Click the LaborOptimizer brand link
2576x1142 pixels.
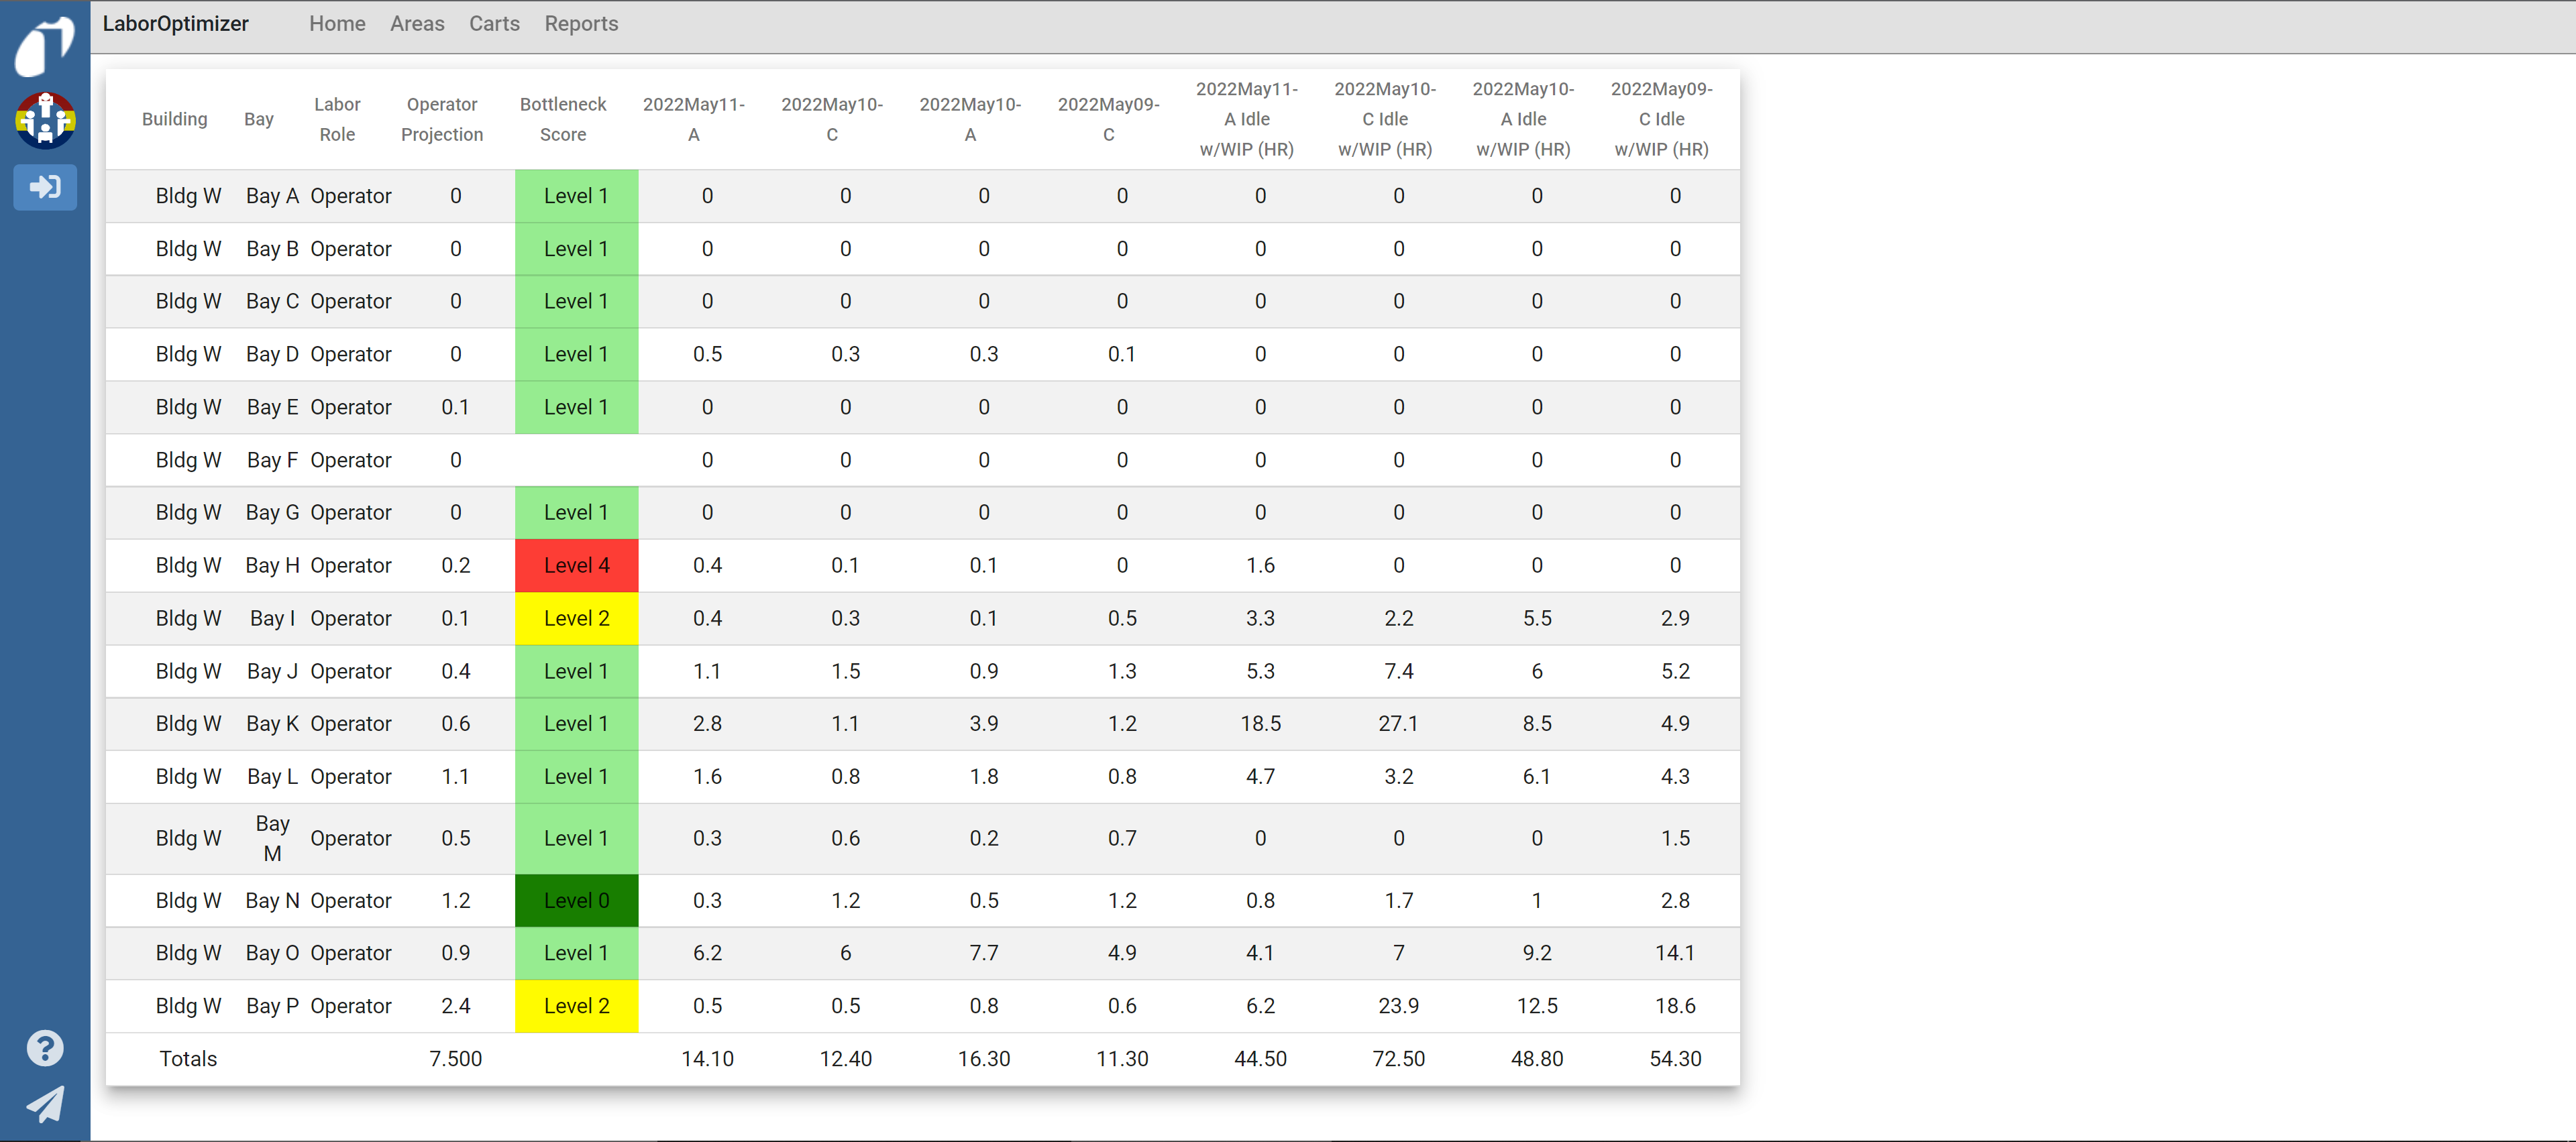pyautogui.click(x=175, y=24)
